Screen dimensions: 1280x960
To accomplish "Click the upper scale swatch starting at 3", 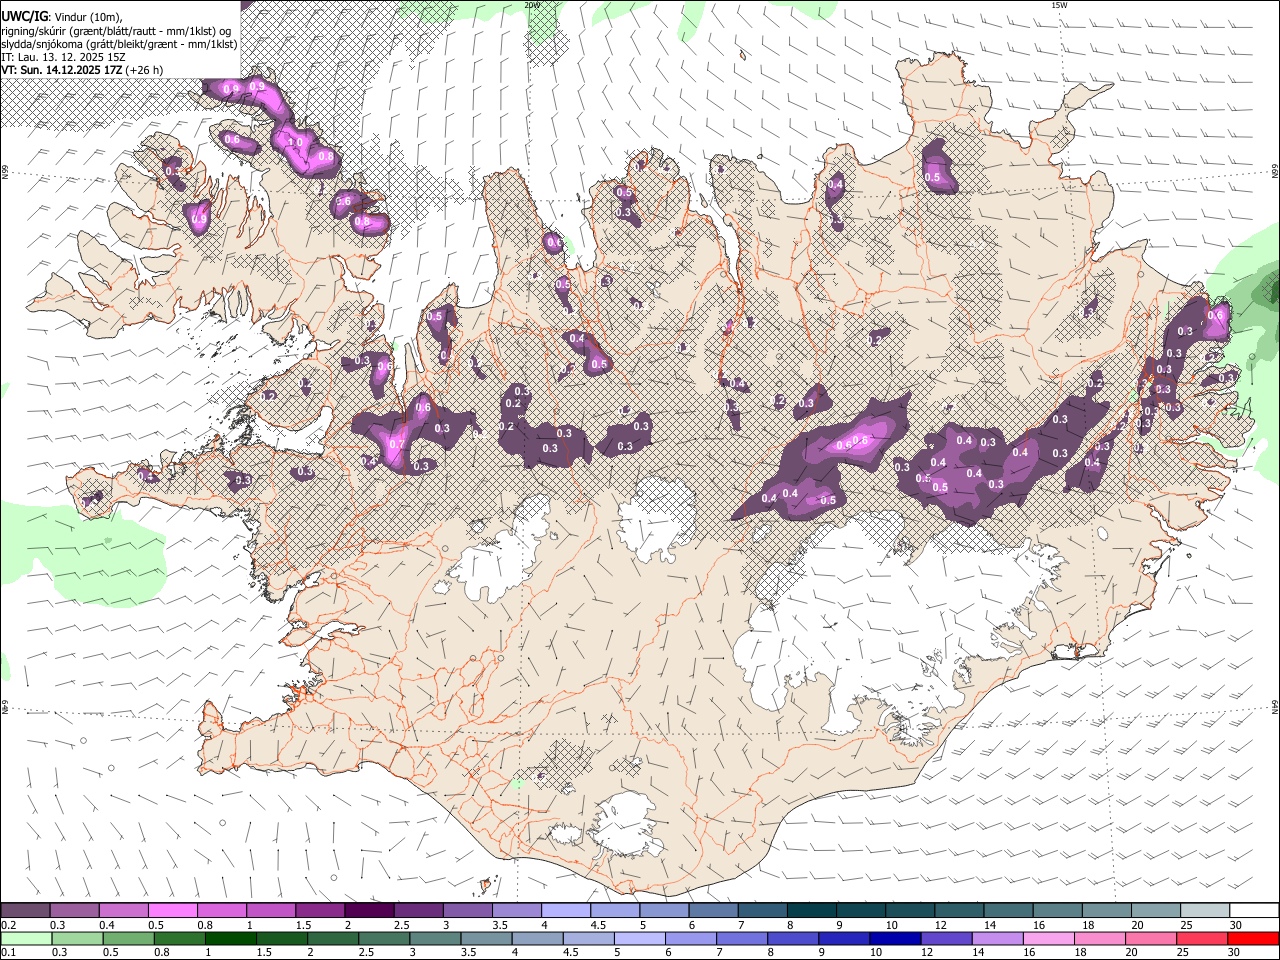I will [467, 910].
